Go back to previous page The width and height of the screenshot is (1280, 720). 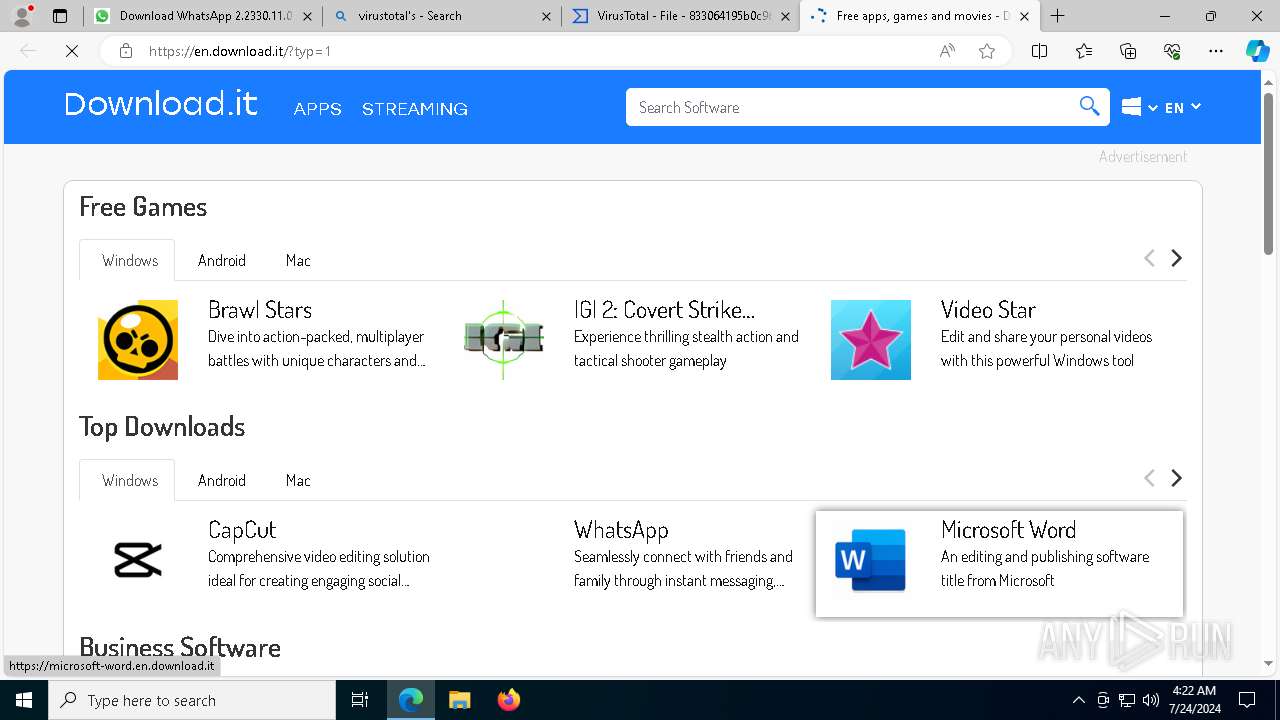28,51
